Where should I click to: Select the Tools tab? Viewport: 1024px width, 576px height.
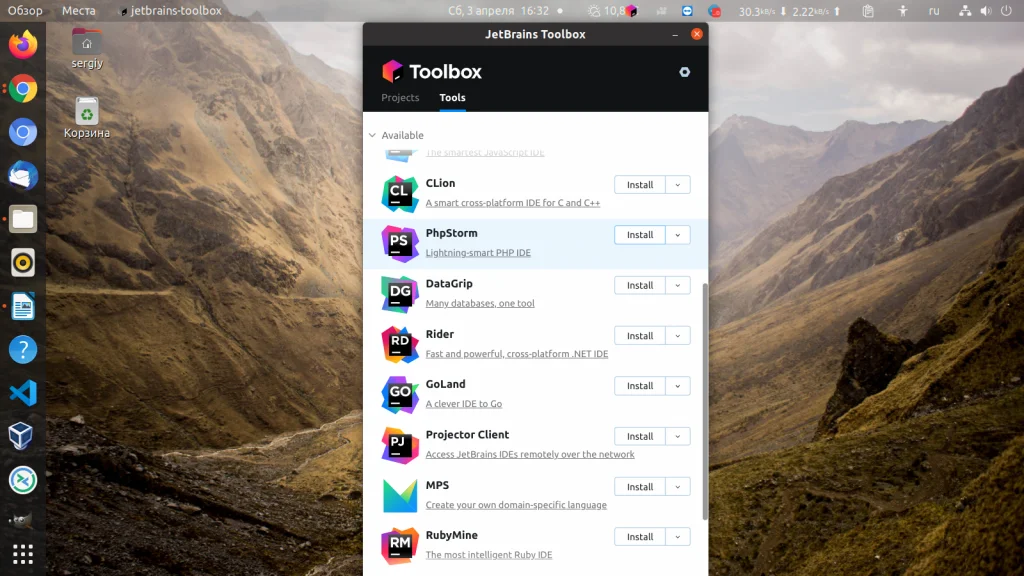click(453, 97)
